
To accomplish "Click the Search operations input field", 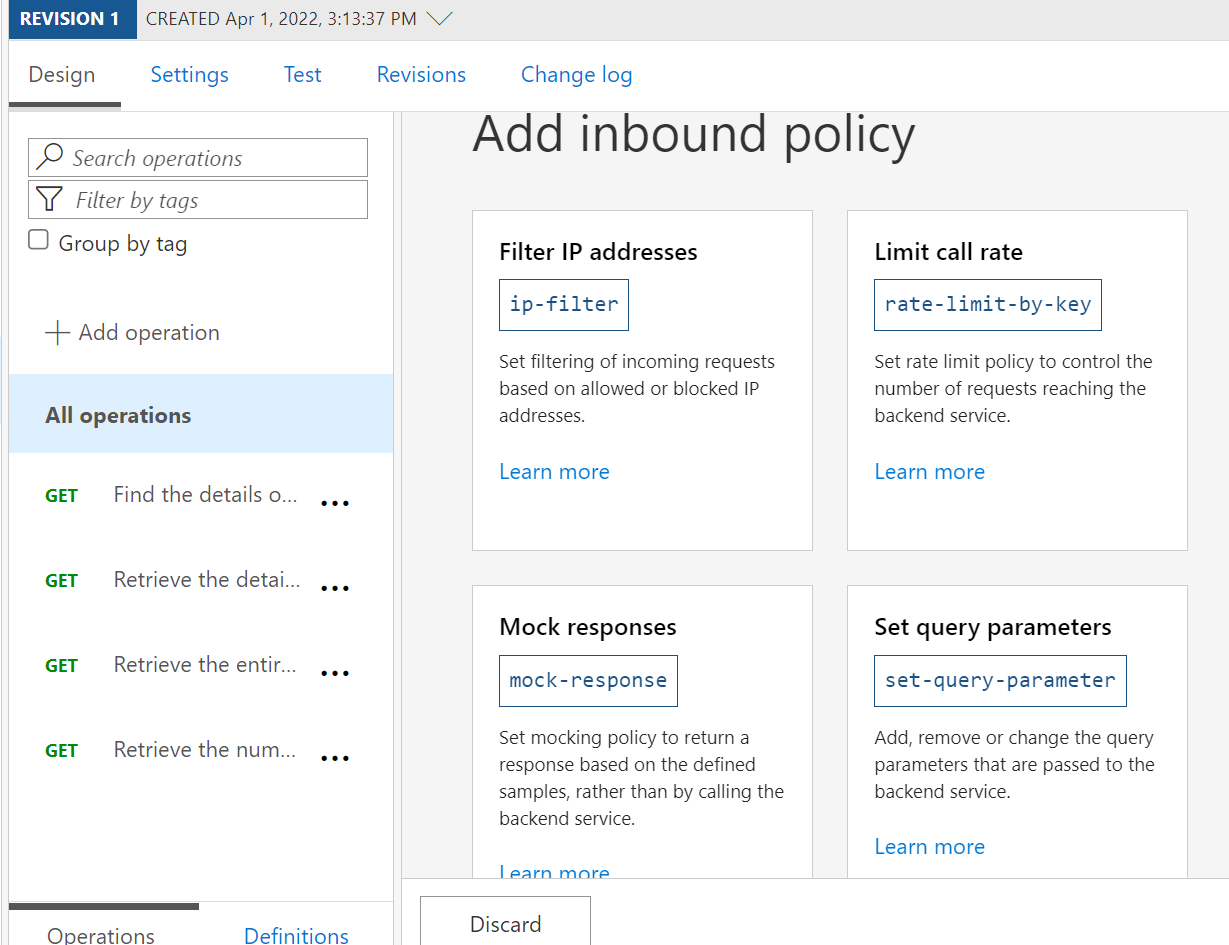I will (x=198, y=158).
